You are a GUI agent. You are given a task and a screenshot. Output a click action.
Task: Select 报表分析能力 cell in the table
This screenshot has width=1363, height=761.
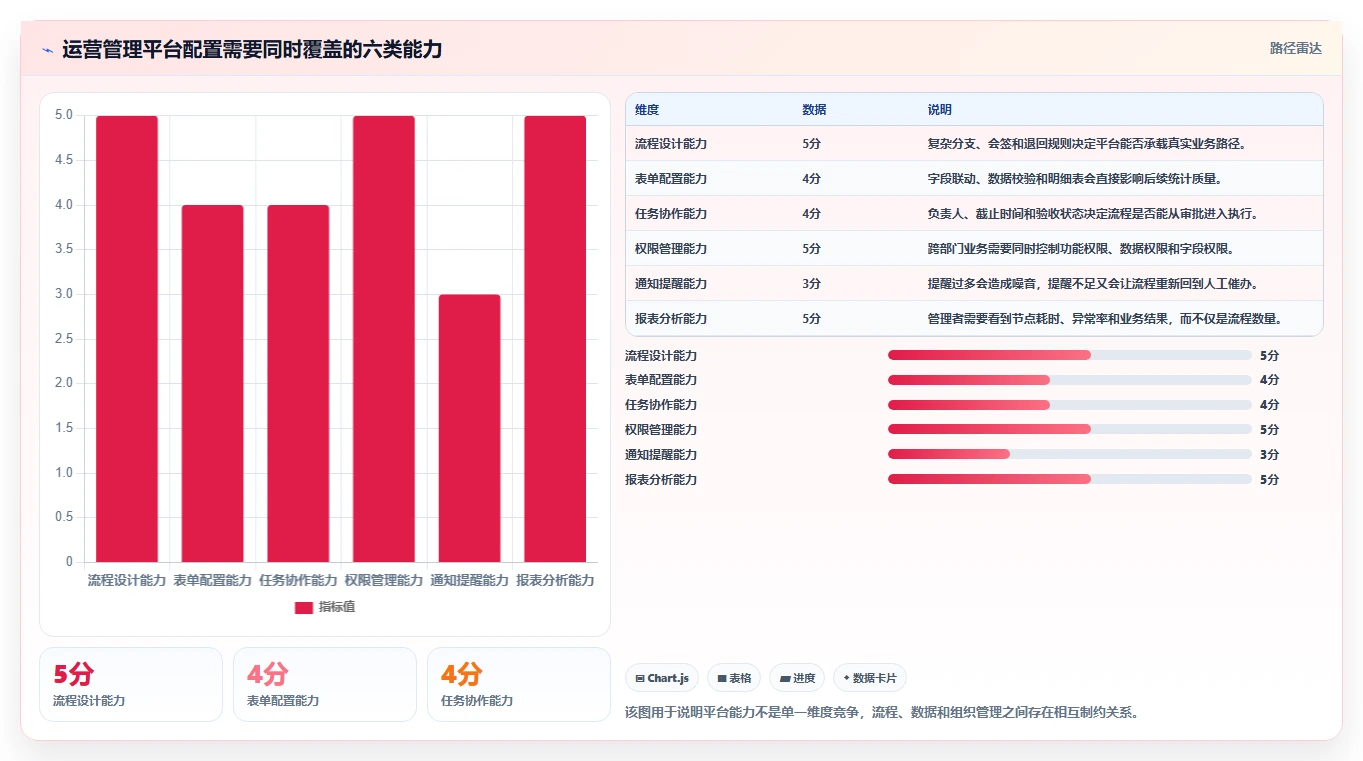click(671, 319)
